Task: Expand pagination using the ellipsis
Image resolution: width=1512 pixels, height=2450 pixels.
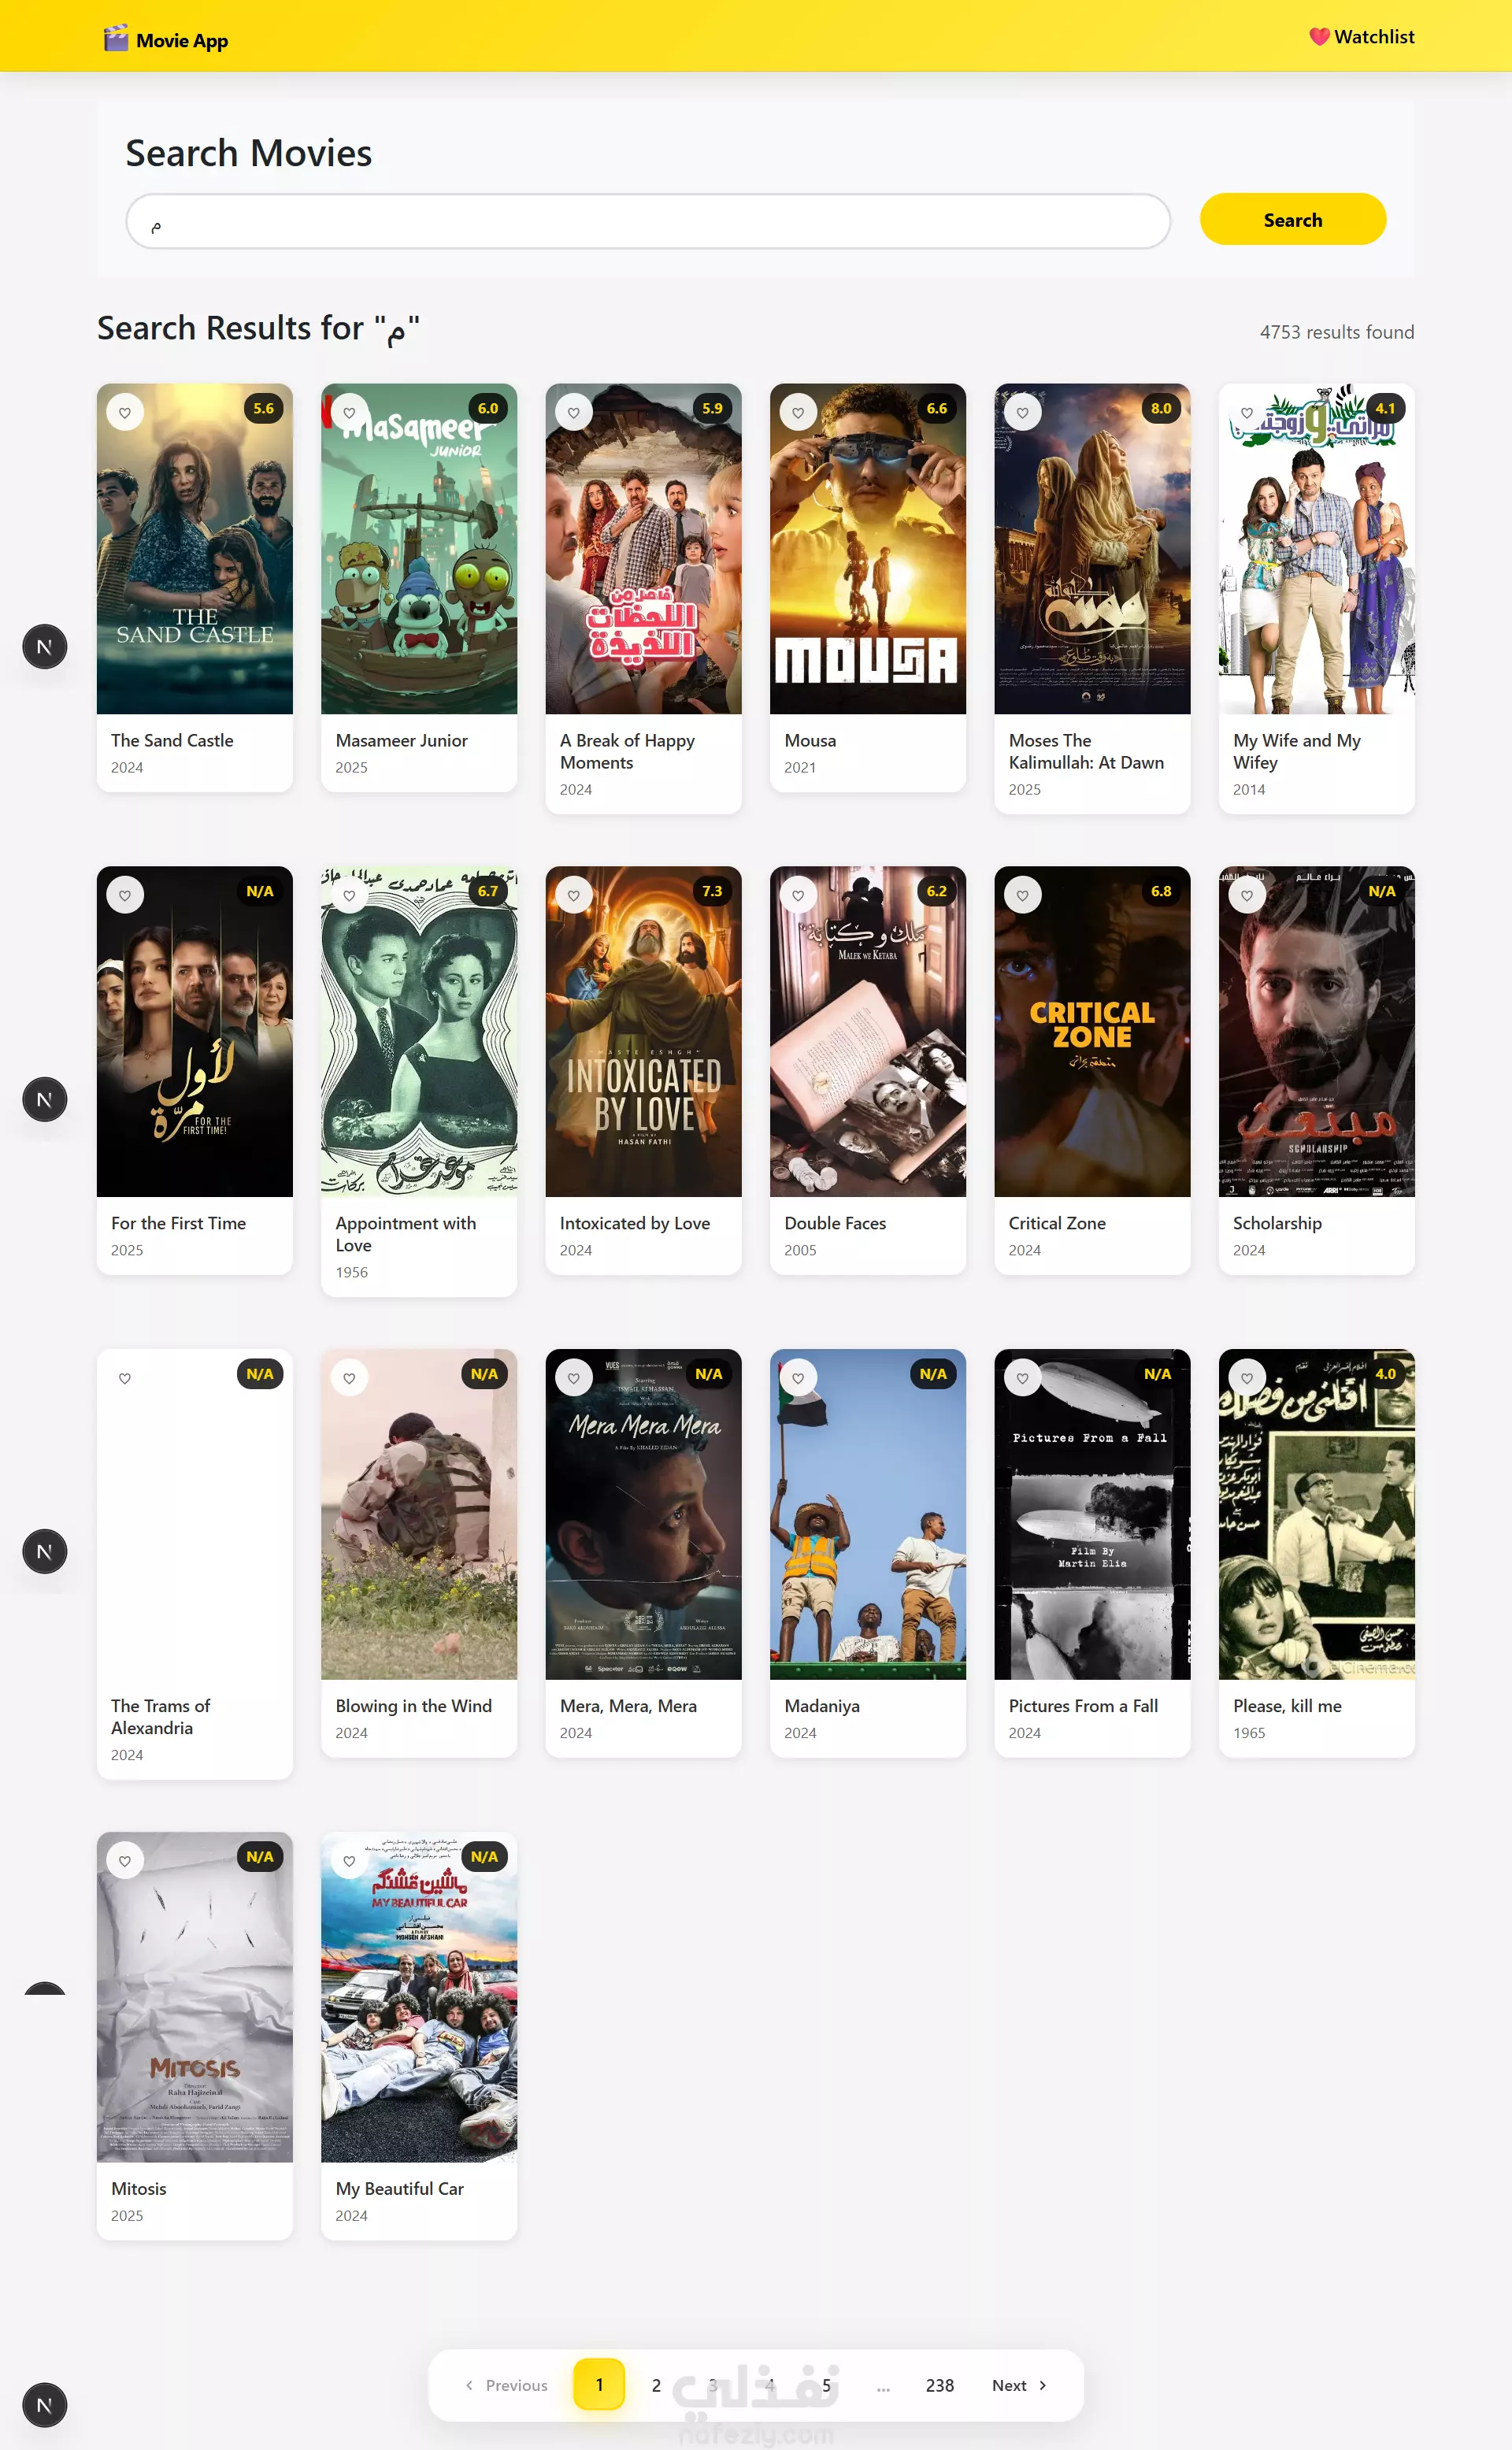Action: [x=883, y=2385]
